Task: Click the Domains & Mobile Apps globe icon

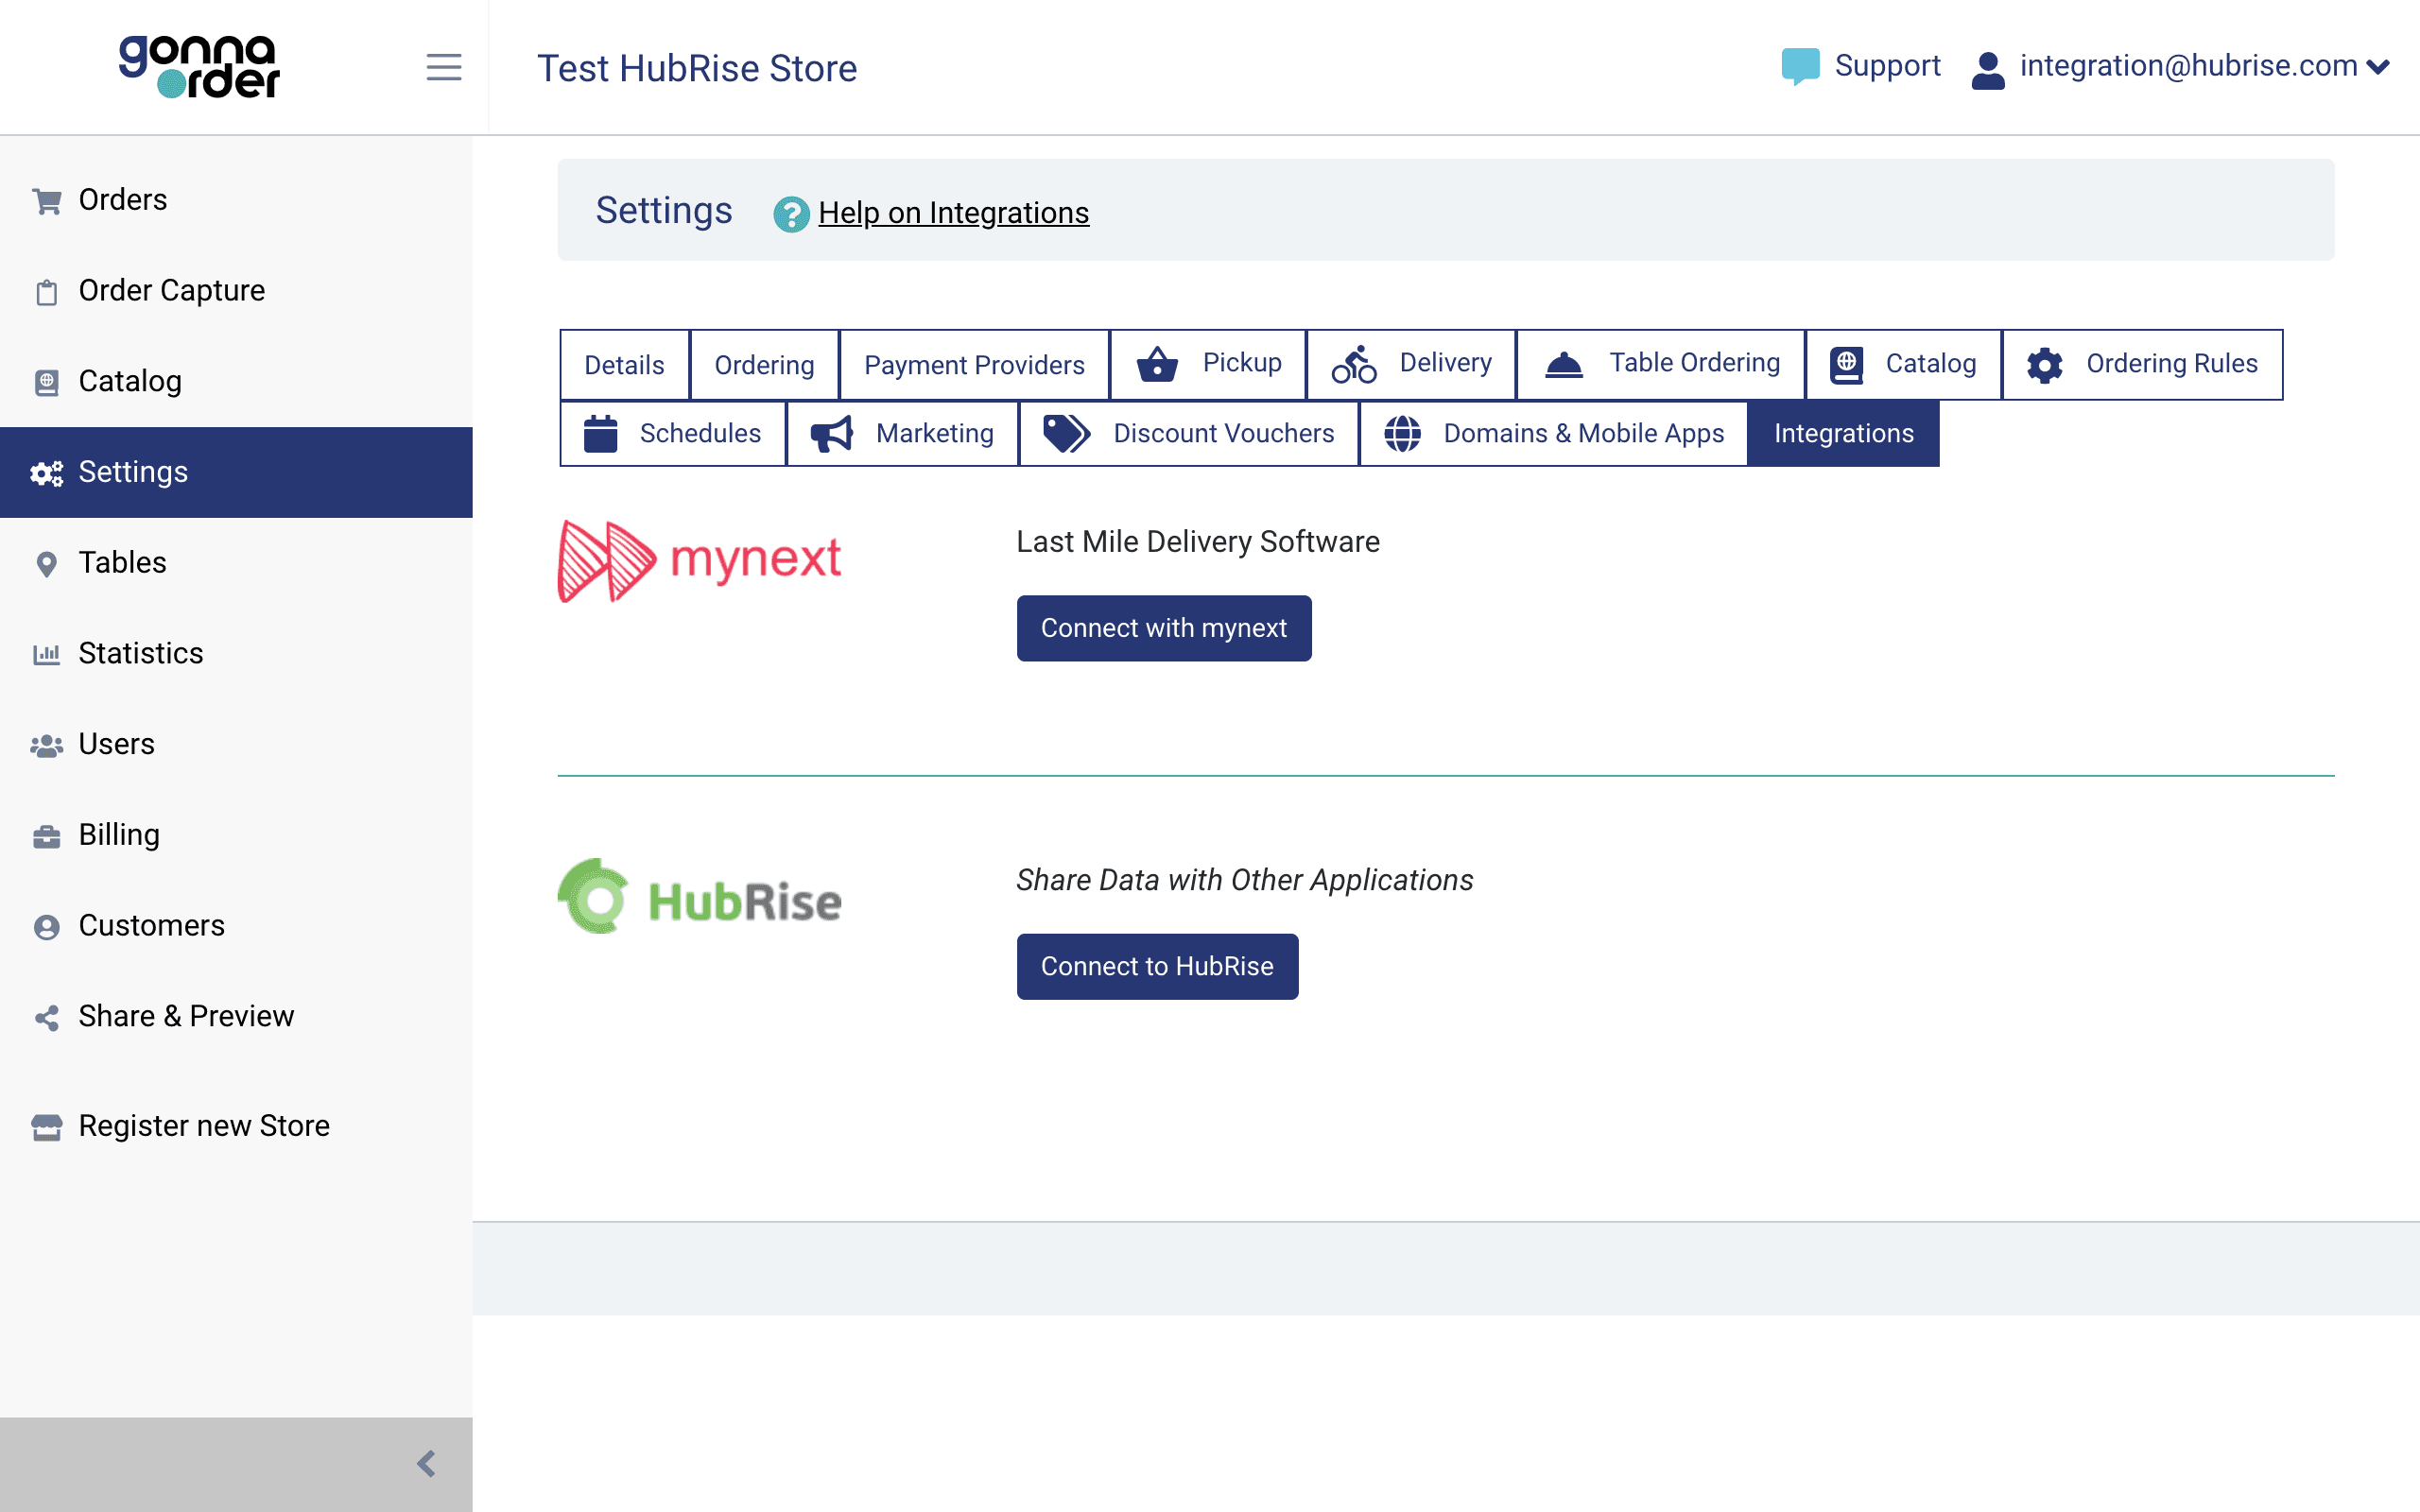Action: (1402, 434)
